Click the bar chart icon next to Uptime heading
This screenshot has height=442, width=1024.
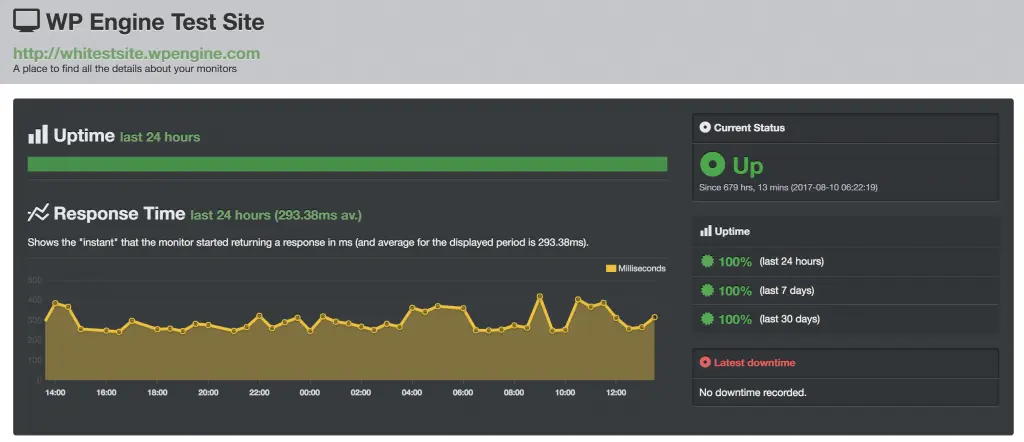coord(38,135)
